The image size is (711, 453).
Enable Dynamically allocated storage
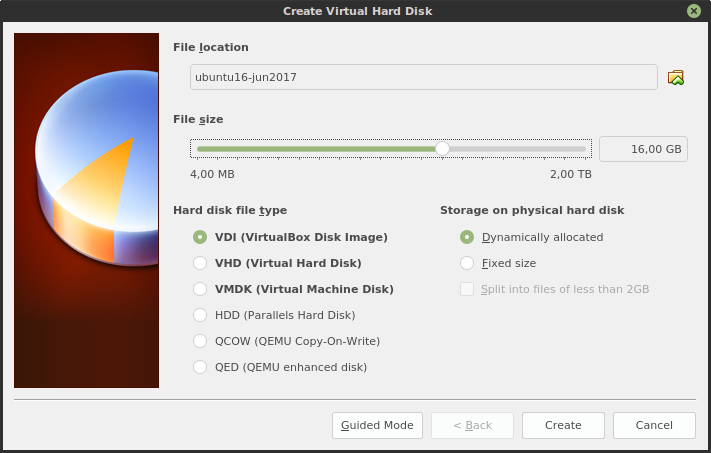pos(467,237)
